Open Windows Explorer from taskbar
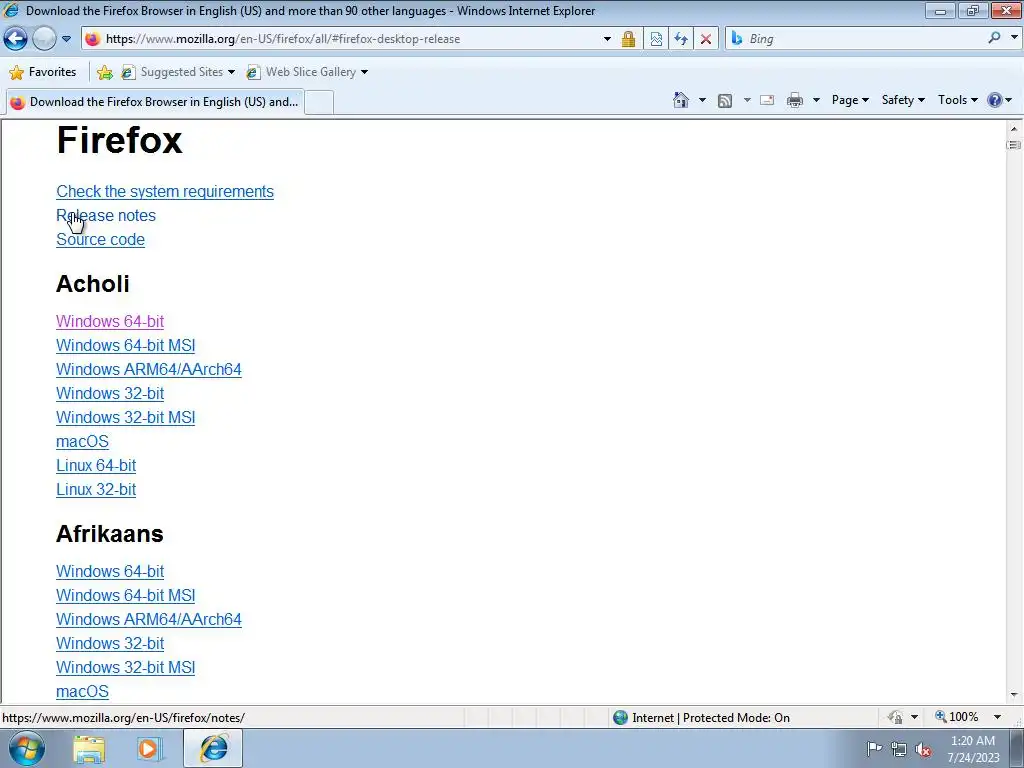1024x768 pixels. pyautogui.click(x=89, y=749)
